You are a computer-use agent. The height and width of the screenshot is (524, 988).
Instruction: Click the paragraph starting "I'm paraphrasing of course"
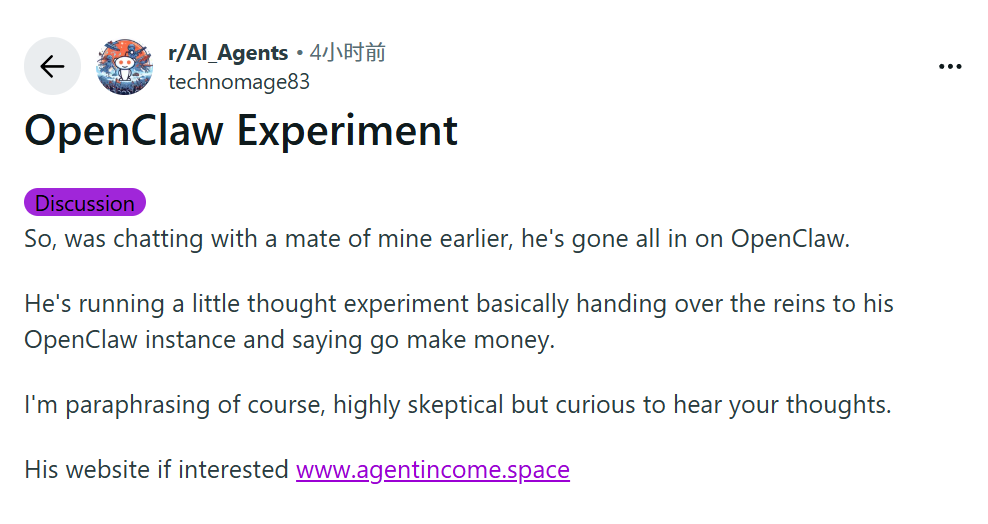point(457,405)
